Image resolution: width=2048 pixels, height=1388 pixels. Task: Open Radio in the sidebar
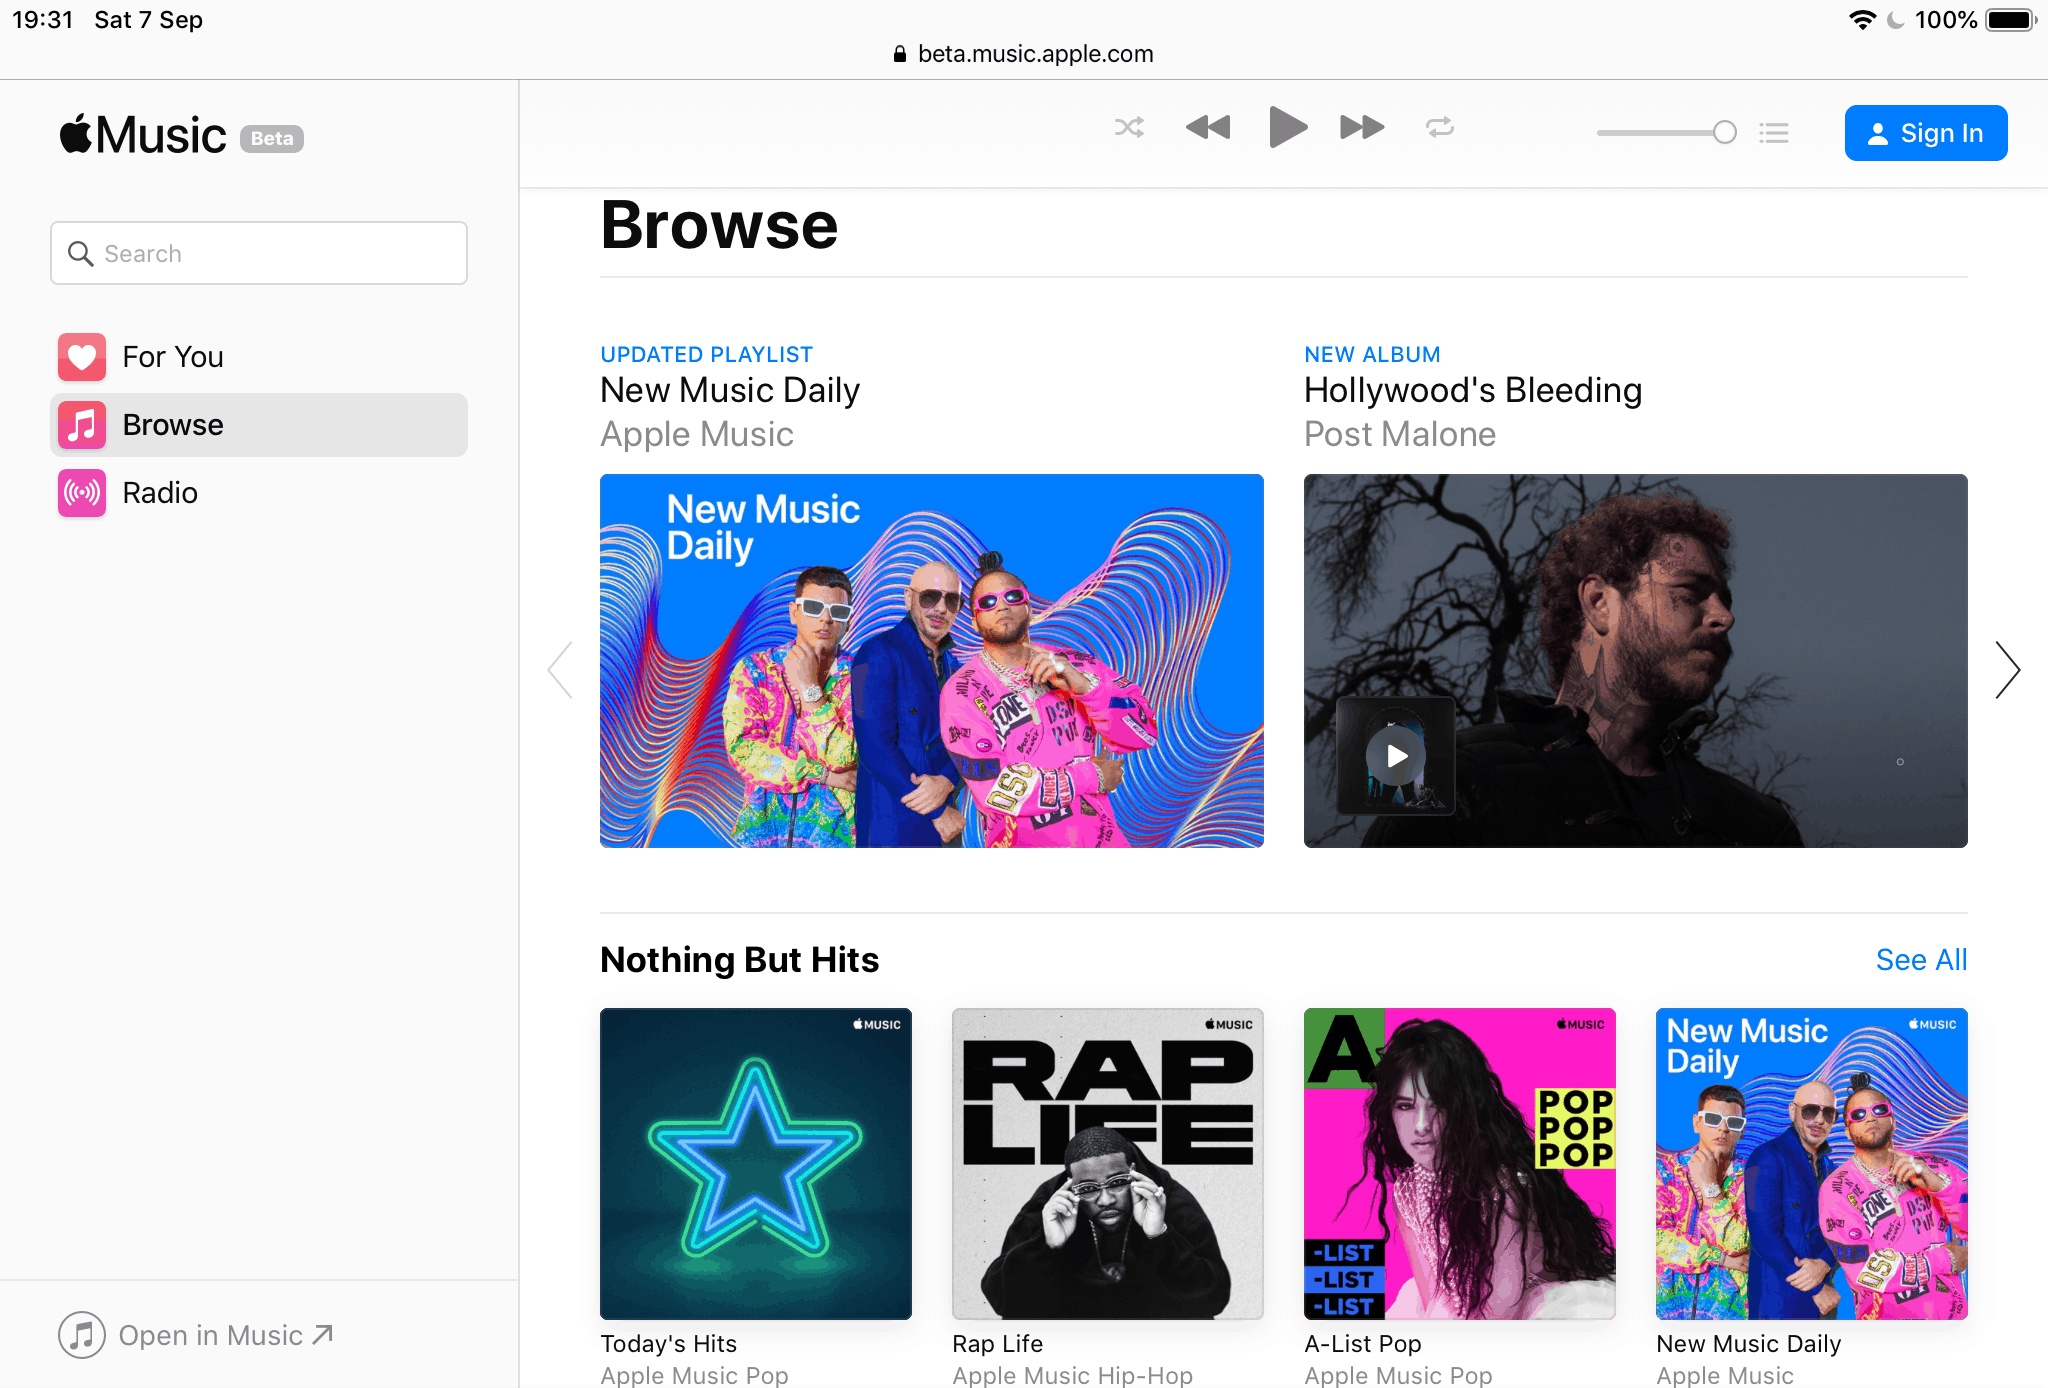click(259, 493)
